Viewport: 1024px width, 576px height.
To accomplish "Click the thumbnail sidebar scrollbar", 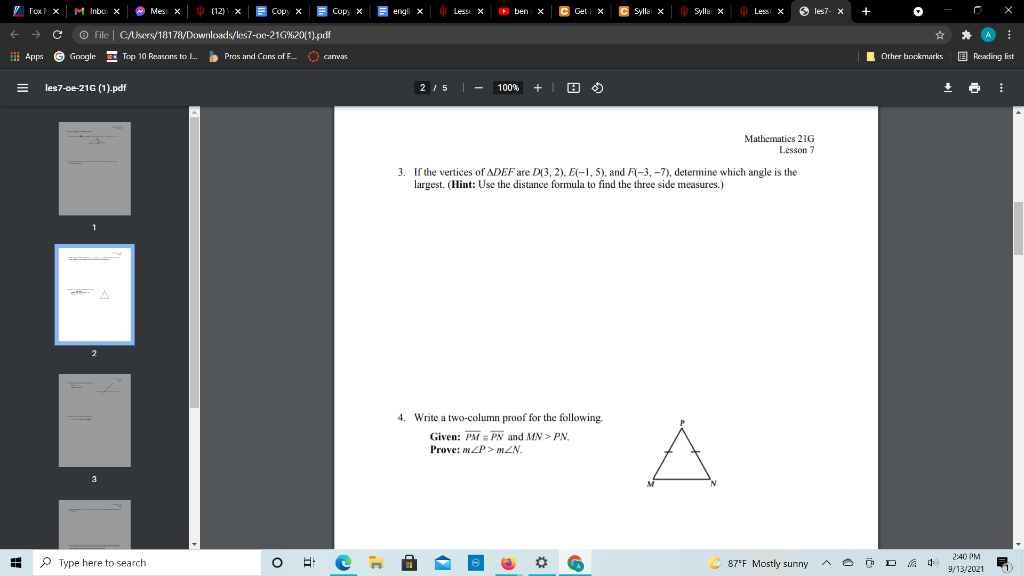I will pos(194,263).
